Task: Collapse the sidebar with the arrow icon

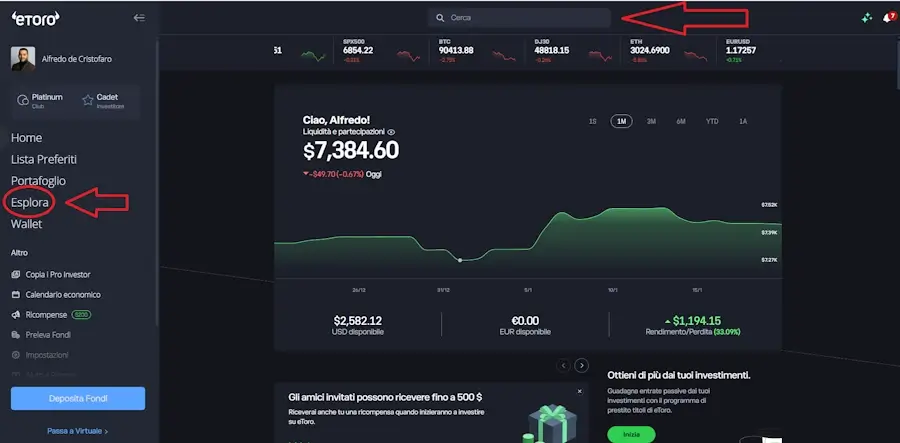Action: pyautogui.click(x=139, y=18)
